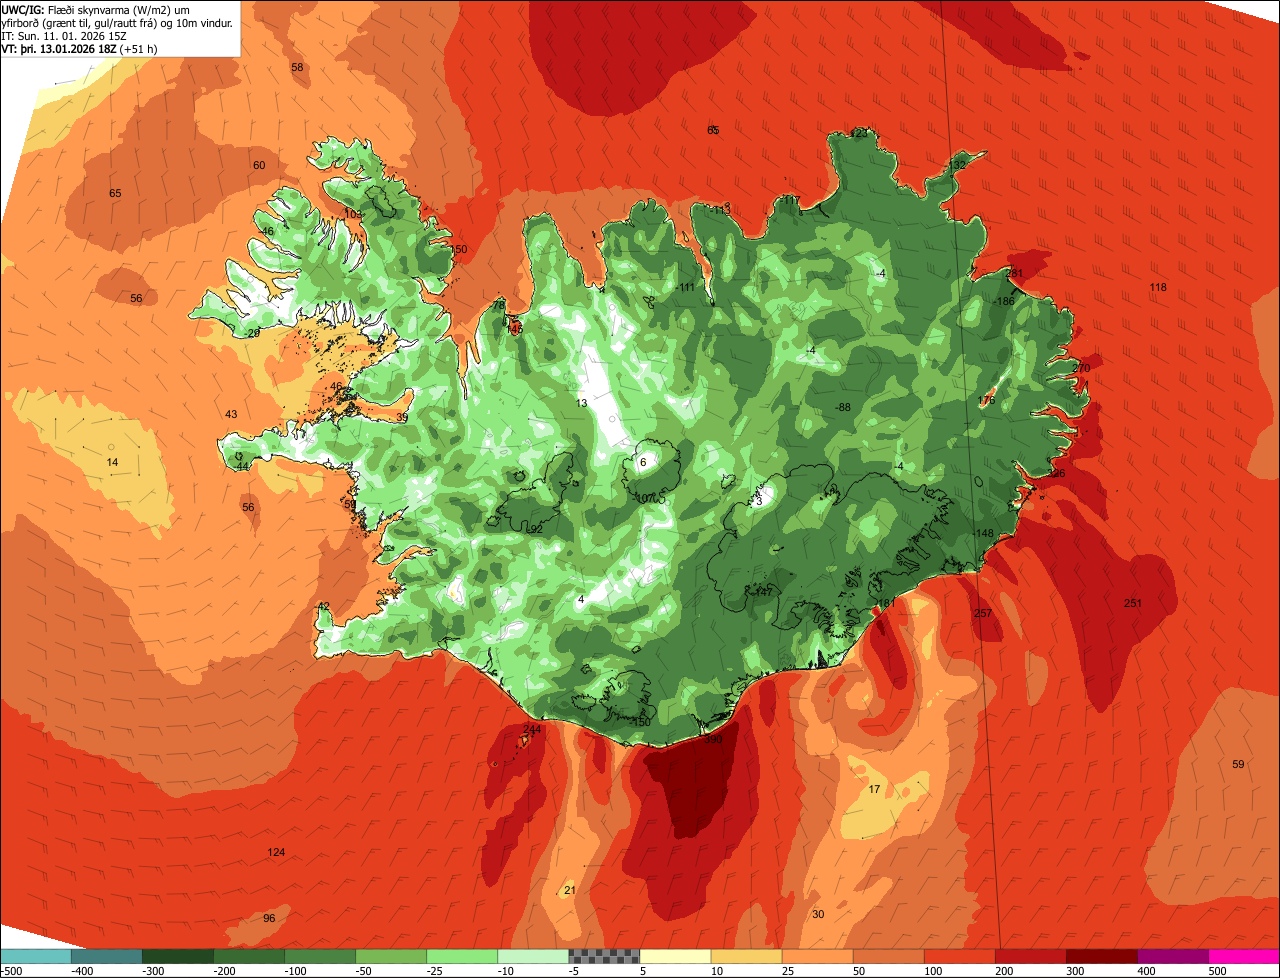Click the light teal -500 to -400 legend swatch
1280x978 pixels.
pyautogui.click(x=35, y=955)
